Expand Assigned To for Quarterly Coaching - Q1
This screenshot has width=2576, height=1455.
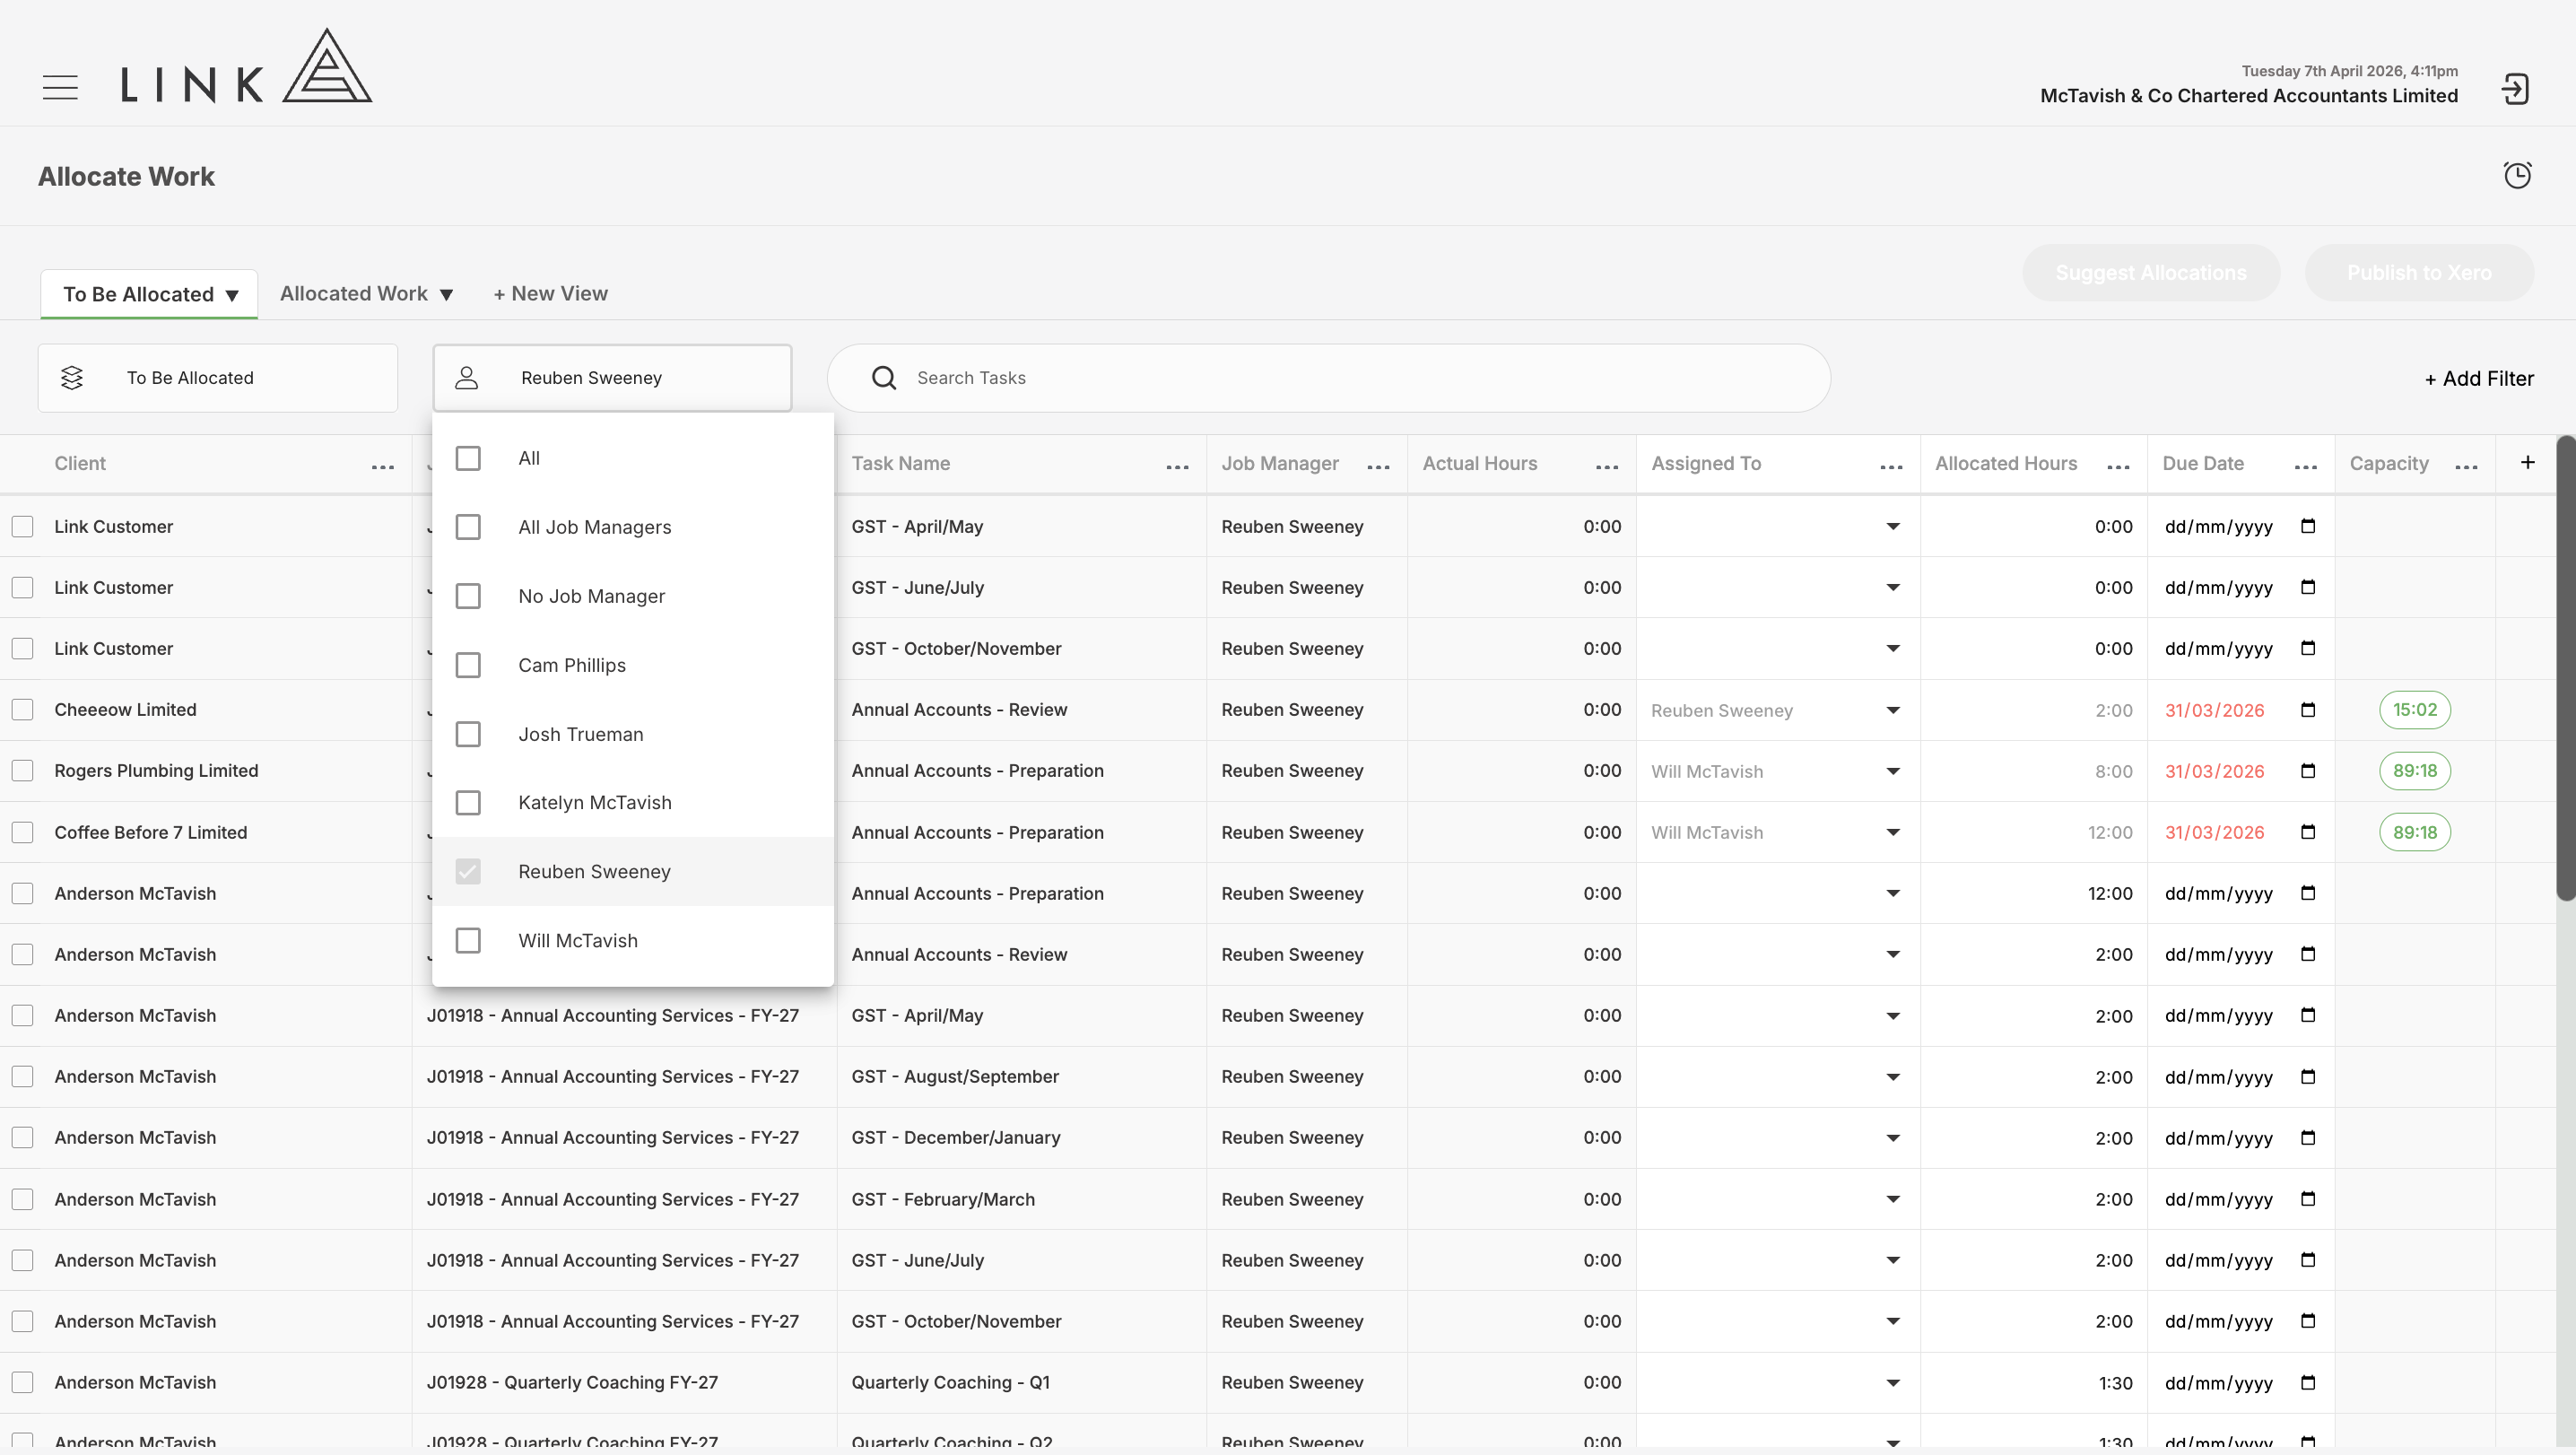1892,1383
